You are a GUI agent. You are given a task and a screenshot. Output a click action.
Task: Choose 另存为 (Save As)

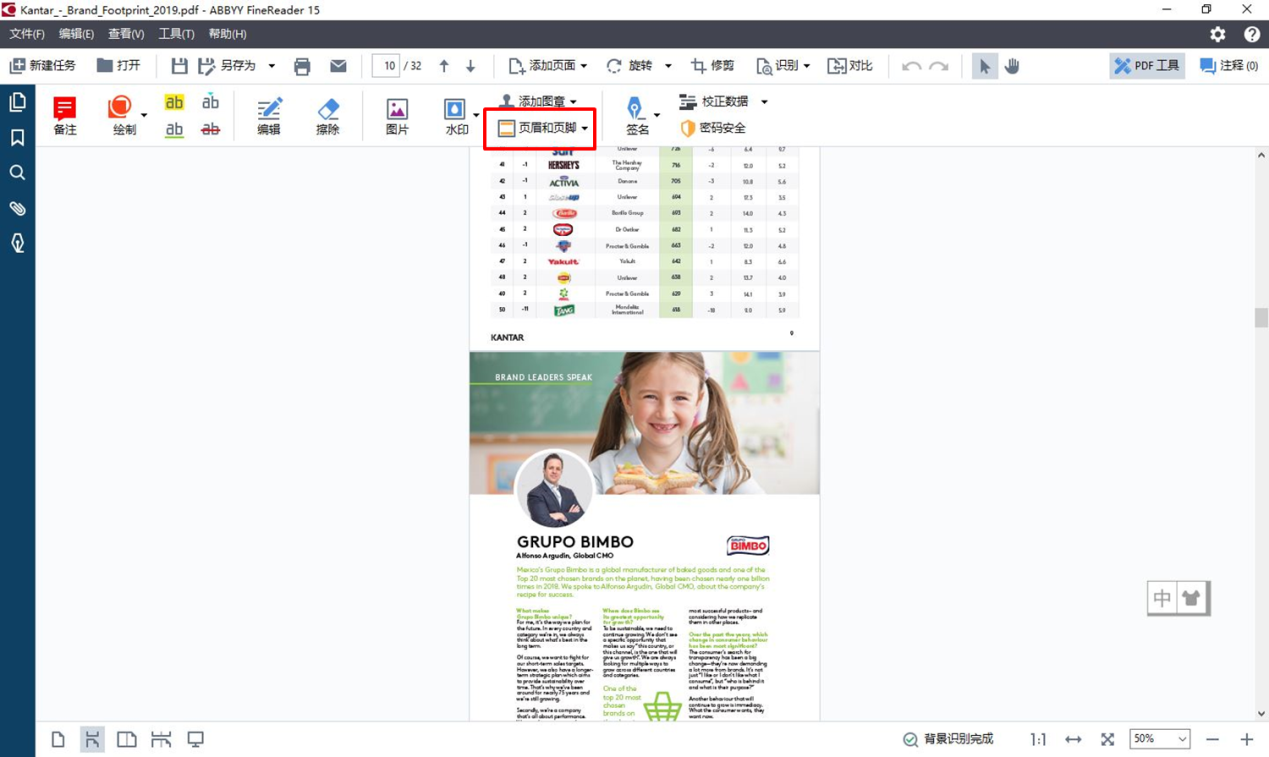tap(227, 66)
